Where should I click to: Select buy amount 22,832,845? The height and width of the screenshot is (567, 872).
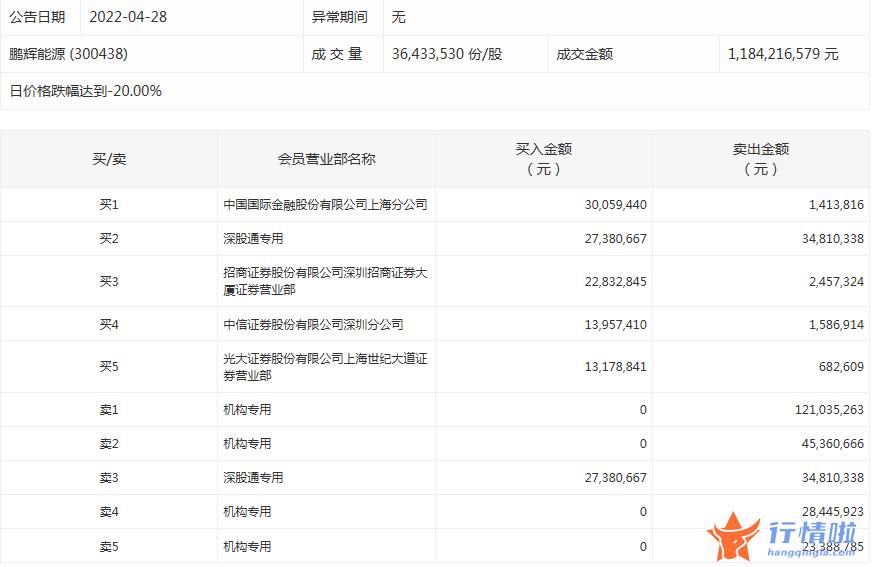[x=616, y=281]
